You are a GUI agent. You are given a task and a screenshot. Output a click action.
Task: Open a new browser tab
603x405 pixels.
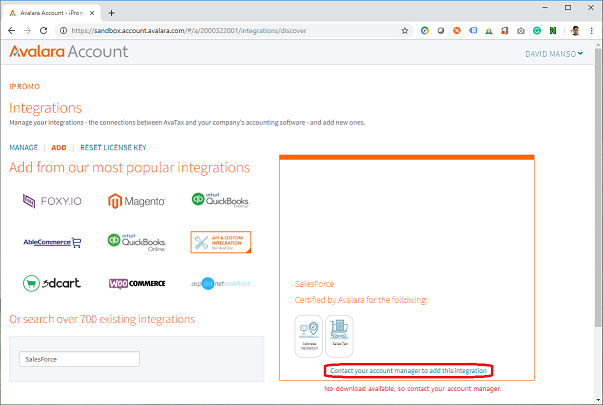coord(112,13)
